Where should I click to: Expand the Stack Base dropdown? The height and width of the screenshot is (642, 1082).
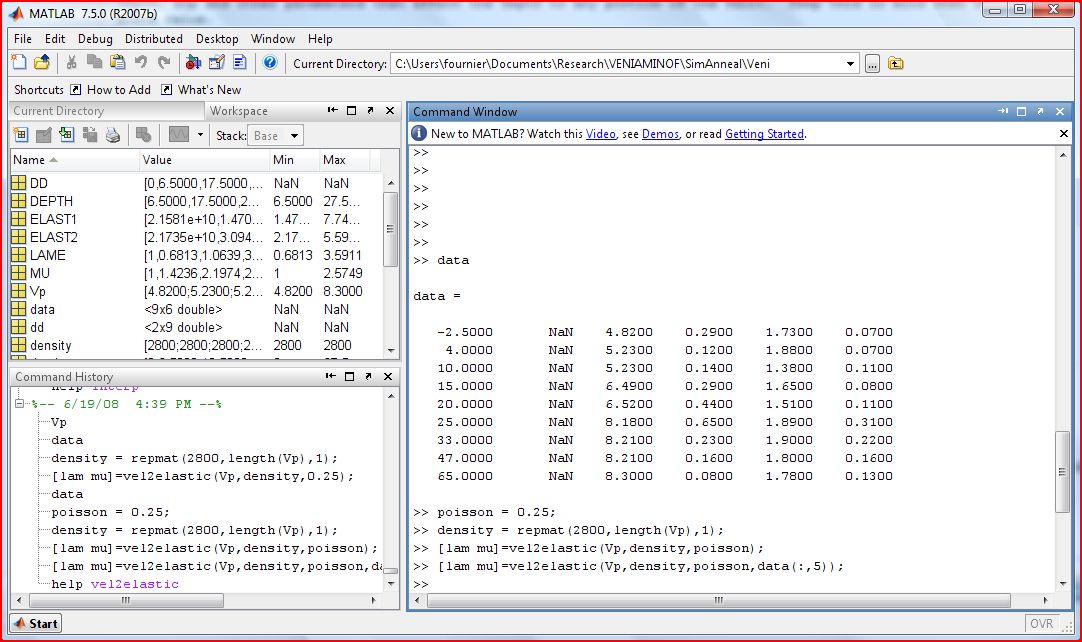coord(294,136)
